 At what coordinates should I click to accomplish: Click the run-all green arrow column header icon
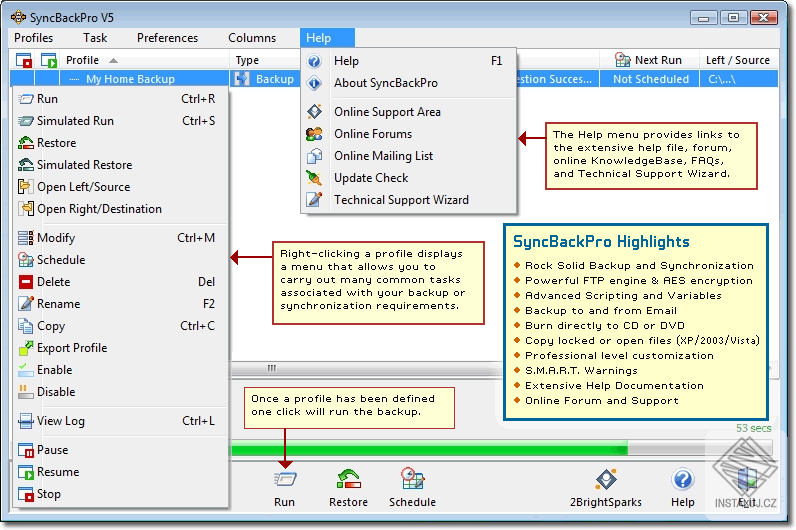point(49,60)
